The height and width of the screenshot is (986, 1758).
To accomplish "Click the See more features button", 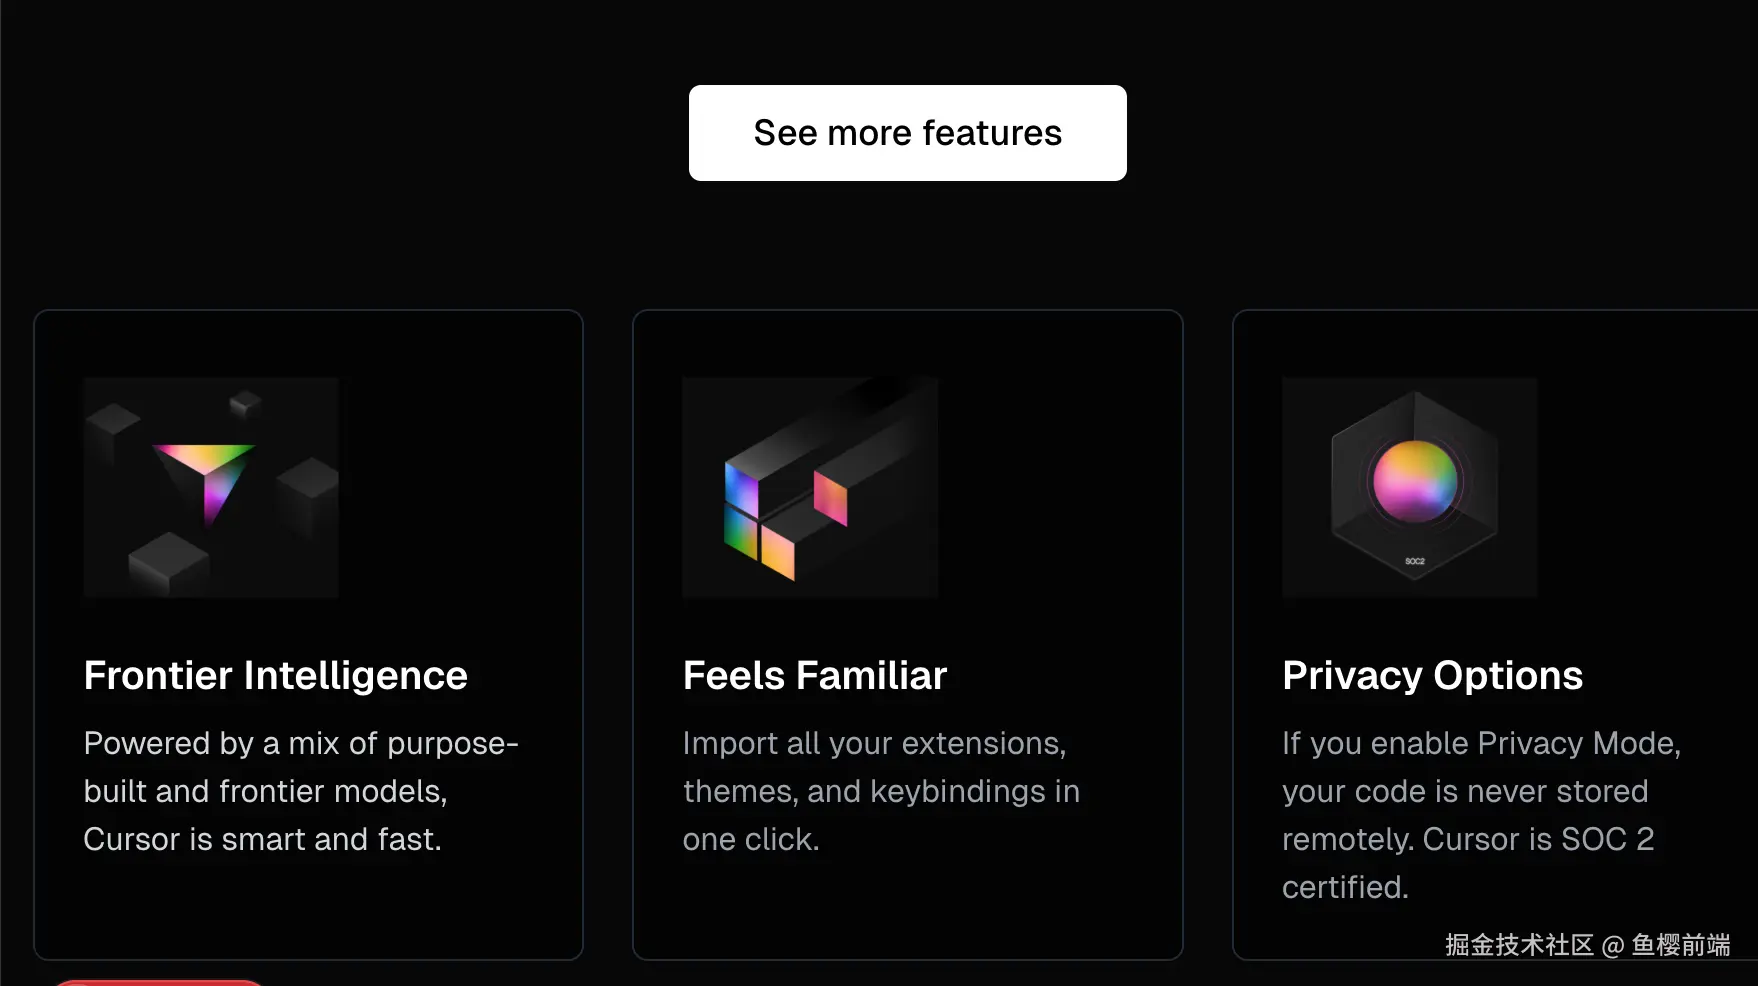I will 907,133.
